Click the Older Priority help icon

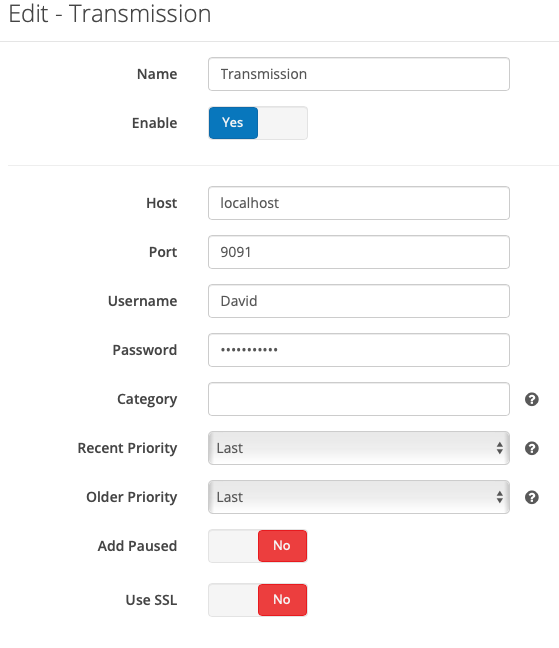531,497
